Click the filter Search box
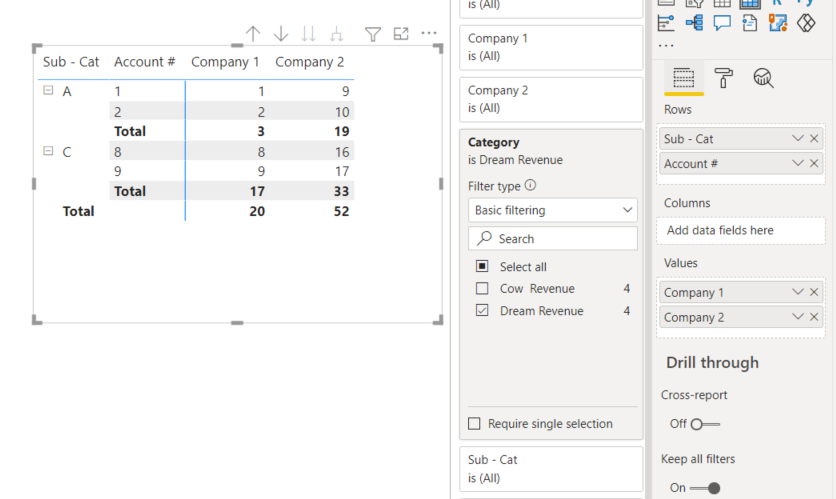836x499 pixels. coord(552,238)
